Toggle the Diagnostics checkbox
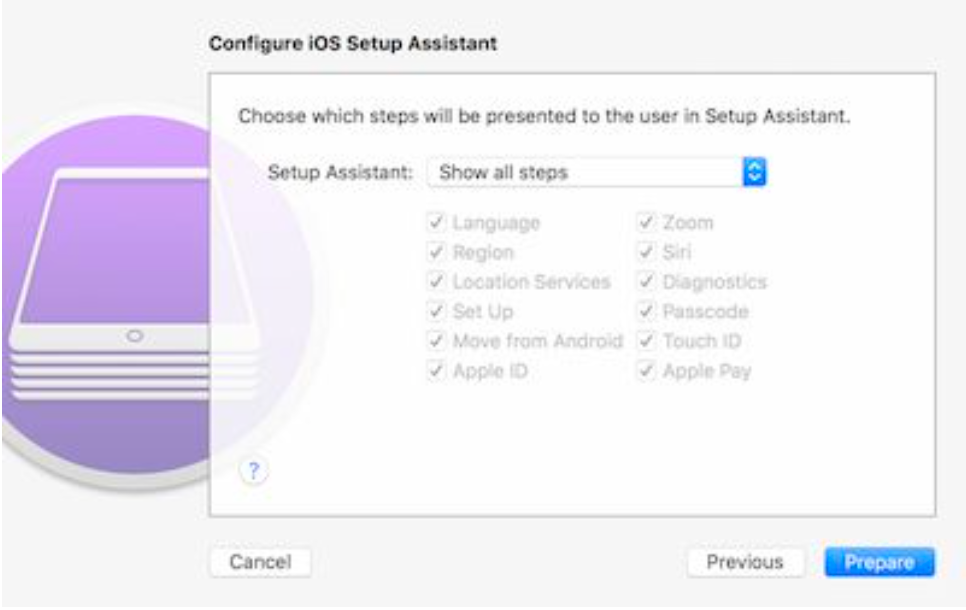The width and height of the screenshot is (966, 610). pyautogui.click(x=646, y=282)
